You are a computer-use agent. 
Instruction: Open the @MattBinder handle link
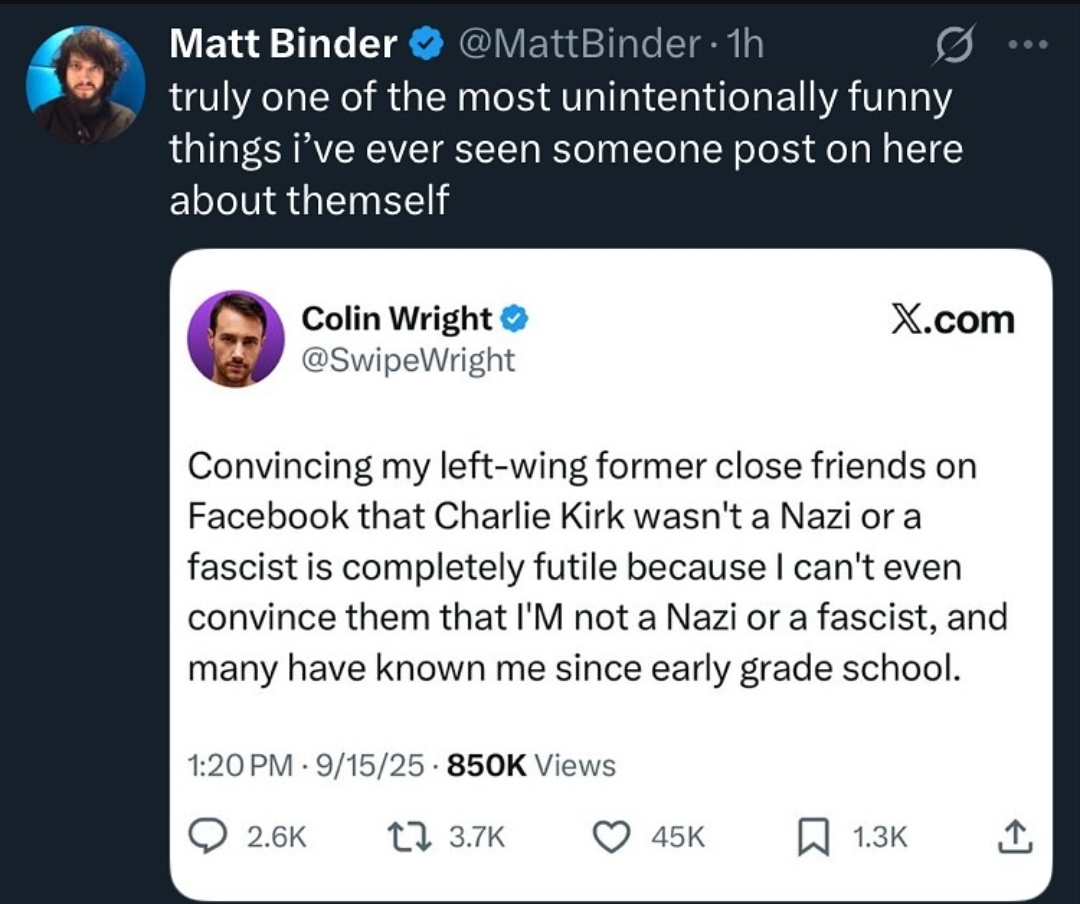(579, 44)
